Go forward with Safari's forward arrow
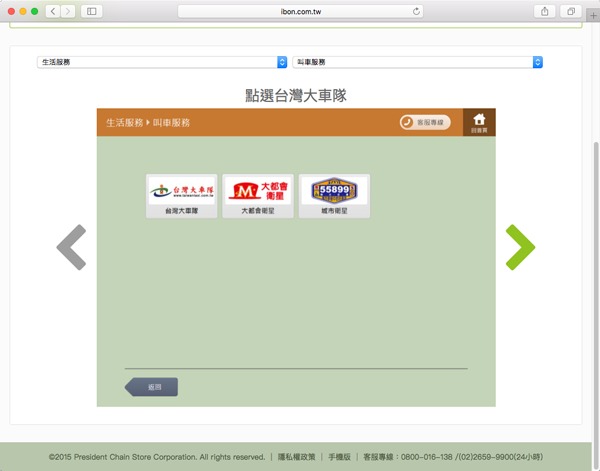 (x=67, y=11)
